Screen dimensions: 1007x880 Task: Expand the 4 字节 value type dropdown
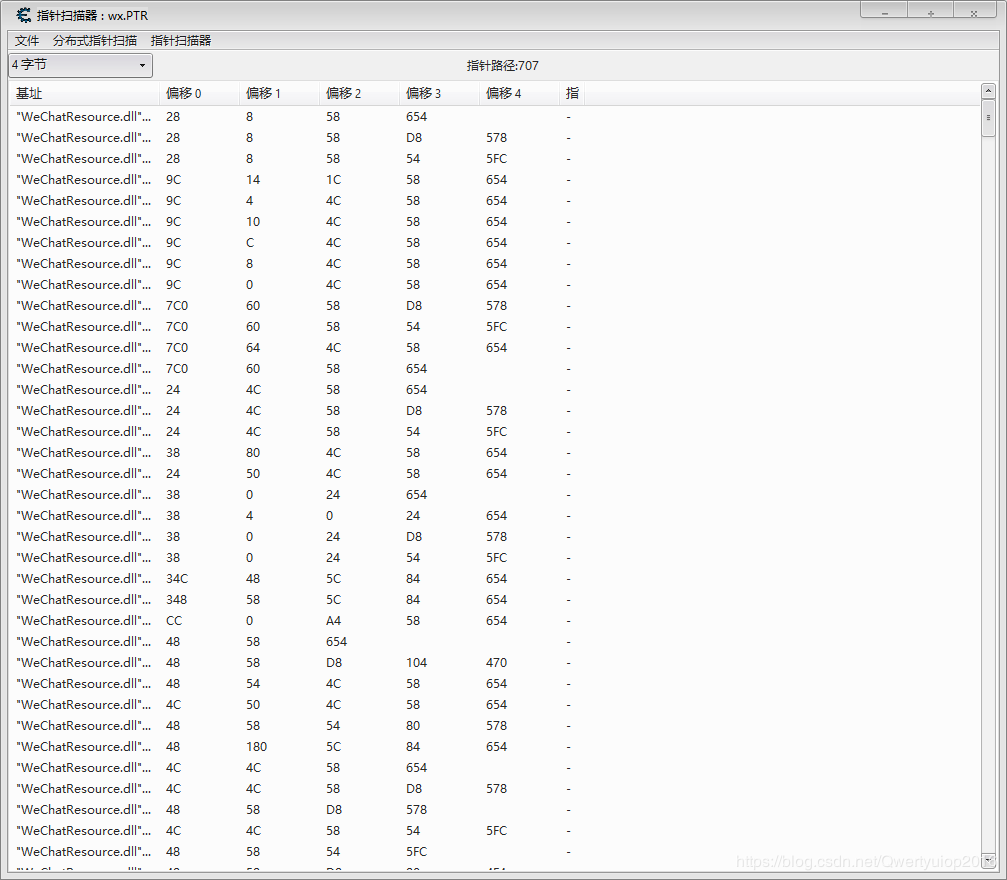coord(80,65)
